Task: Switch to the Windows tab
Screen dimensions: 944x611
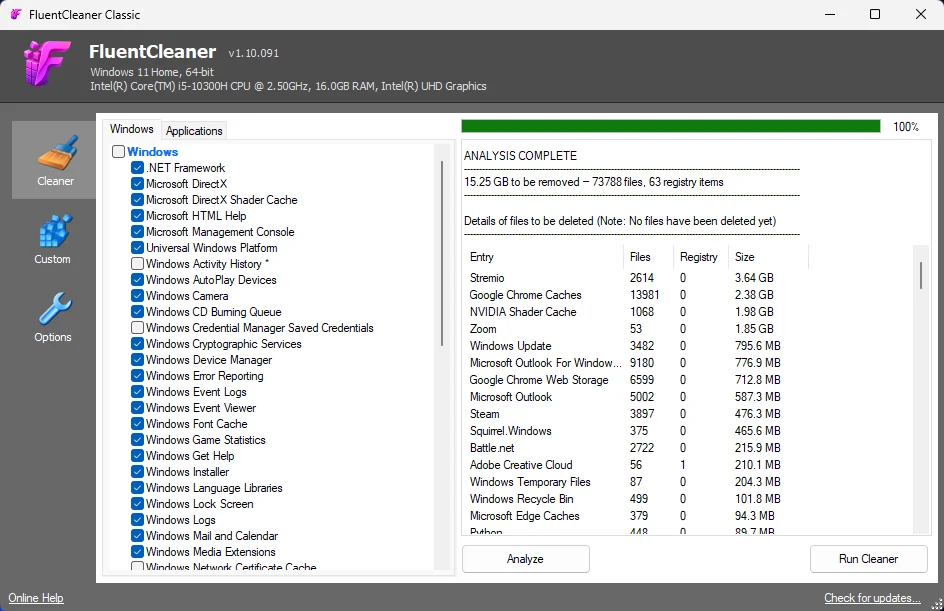Action: (x=131, y=129)
